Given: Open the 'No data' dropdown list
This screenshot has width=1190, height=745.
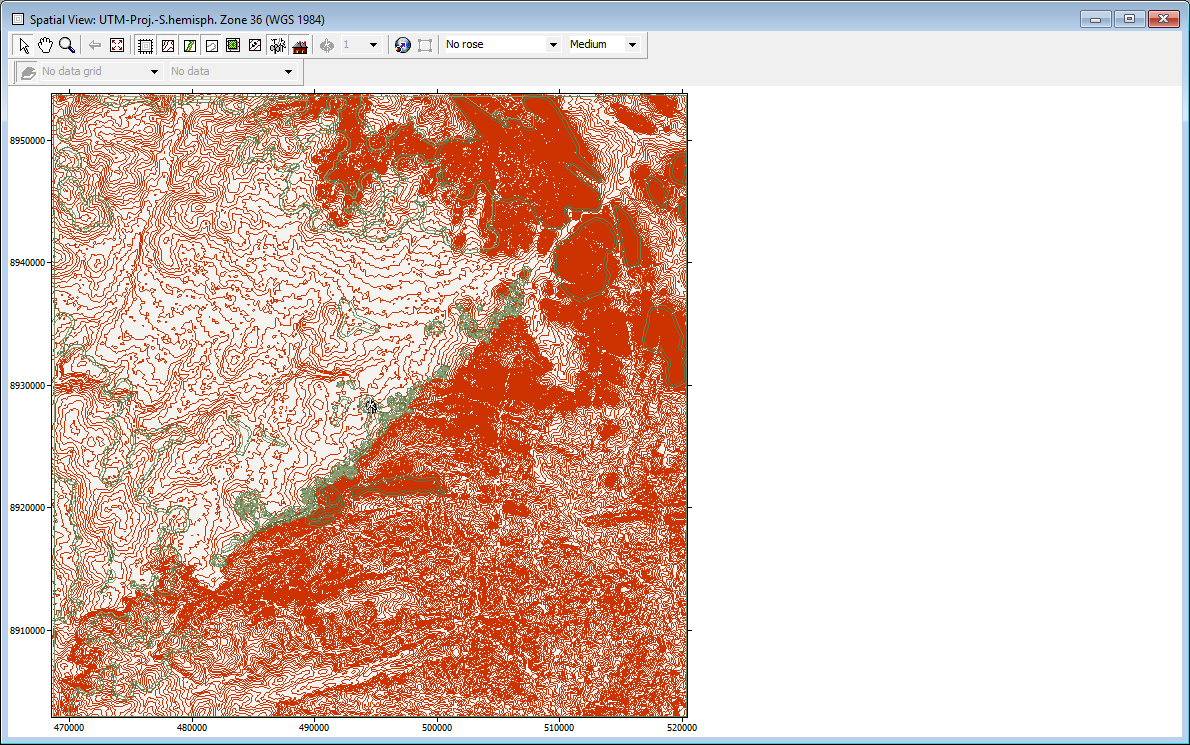Looking at the screenshot, I should pos(288,72).
